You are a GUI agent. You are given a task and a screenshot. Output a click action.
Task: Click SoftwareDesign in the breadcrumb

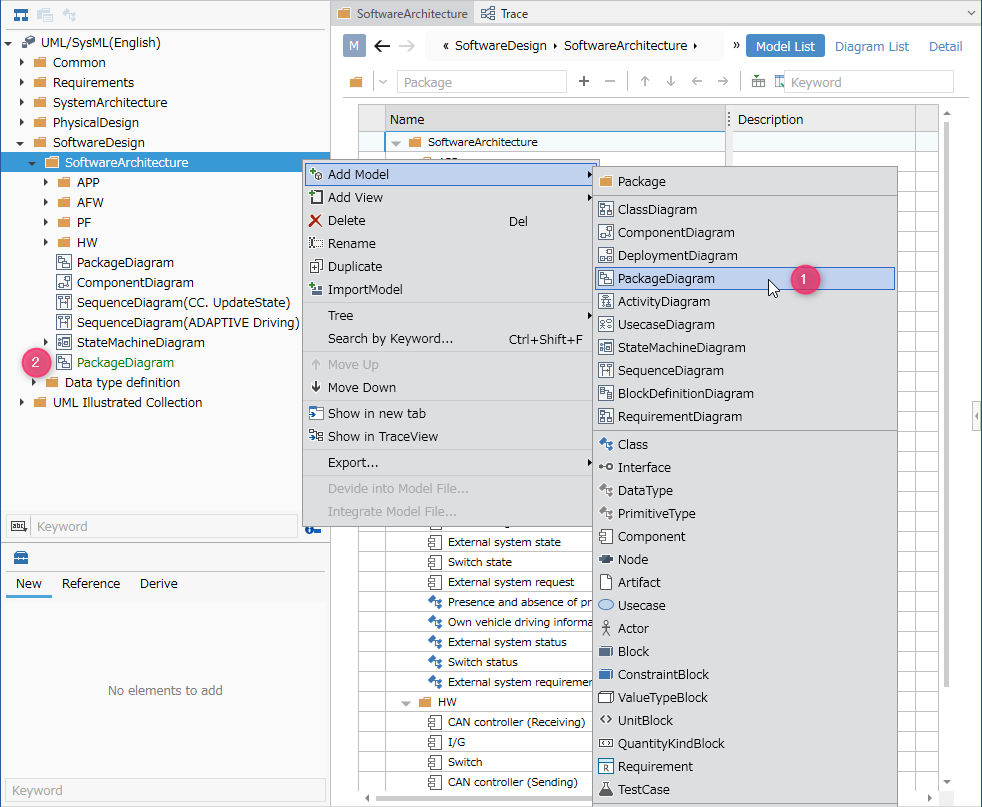coord(500,46)
